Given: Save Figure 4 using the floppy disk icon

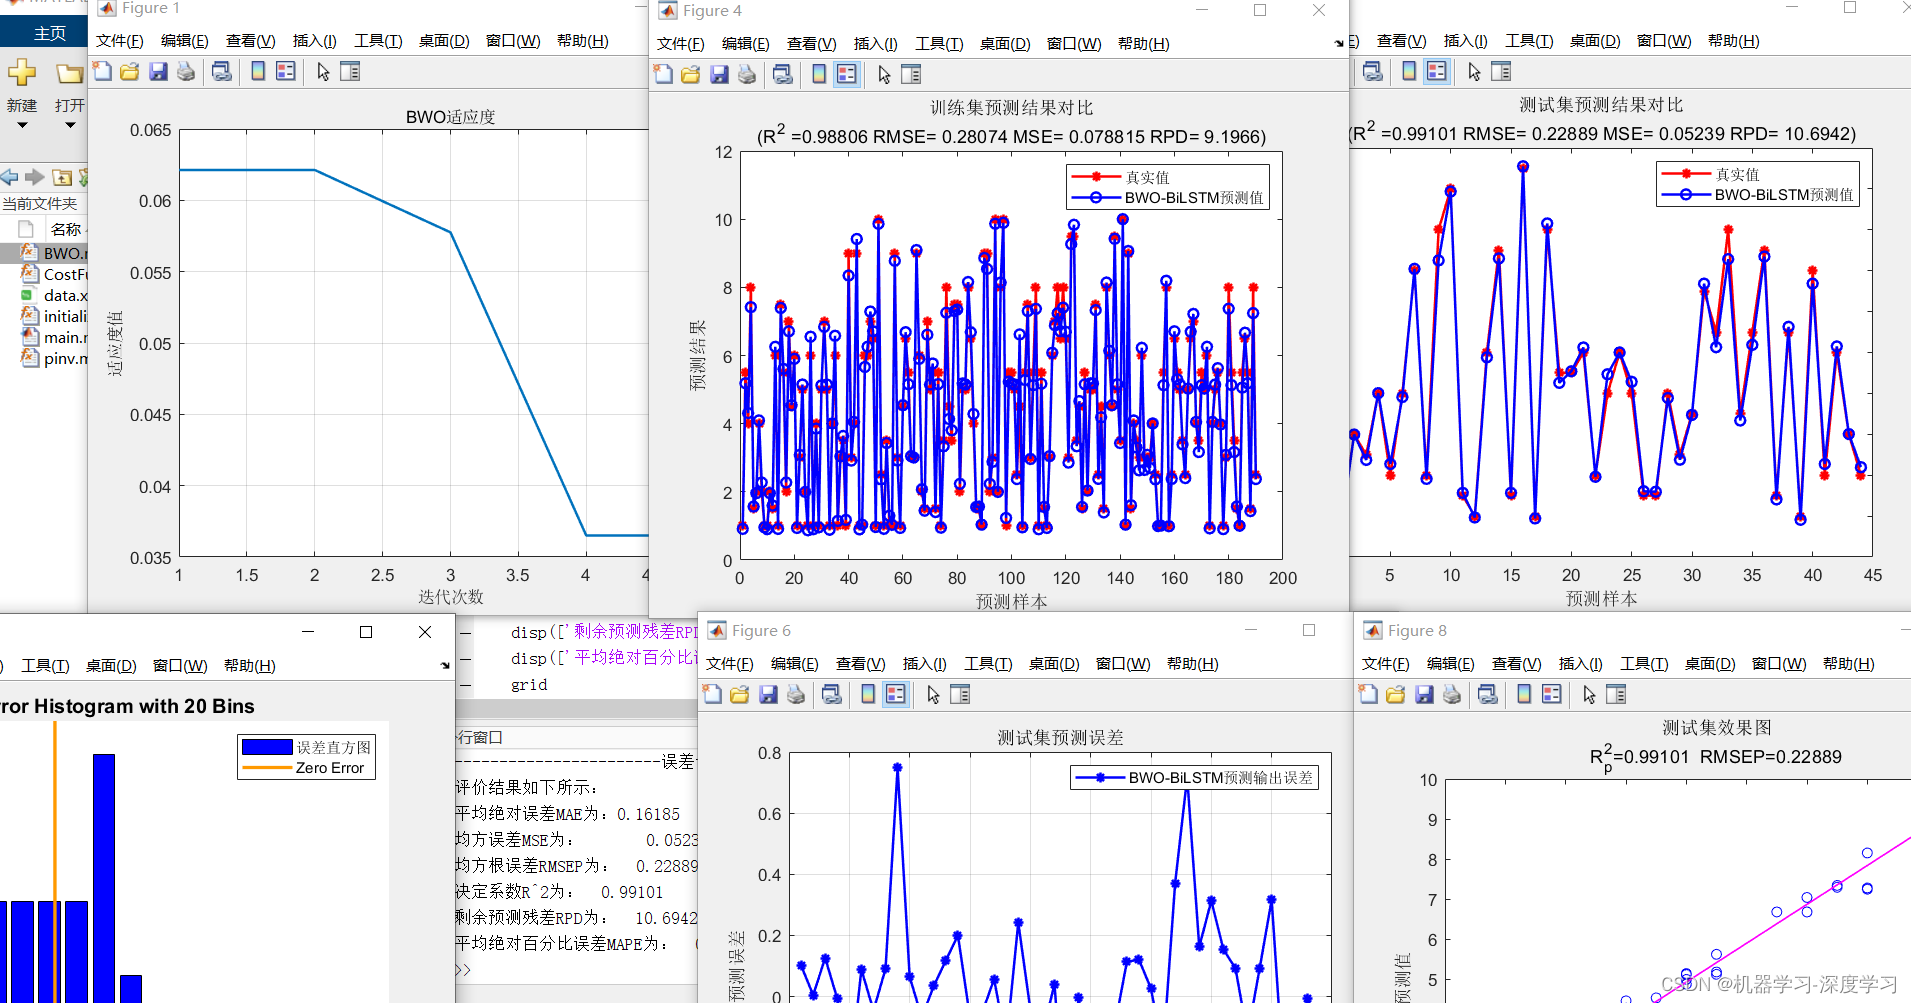Looking at the screenshot, I should tap(719, 74).
